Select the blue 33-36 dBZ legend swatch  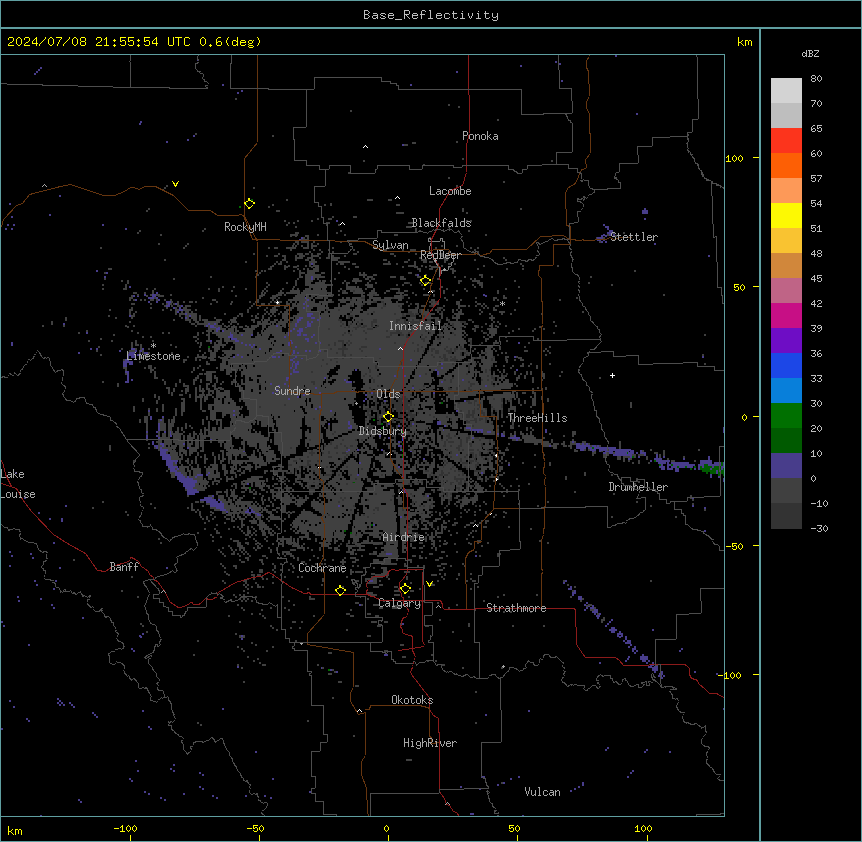(786, 365)
